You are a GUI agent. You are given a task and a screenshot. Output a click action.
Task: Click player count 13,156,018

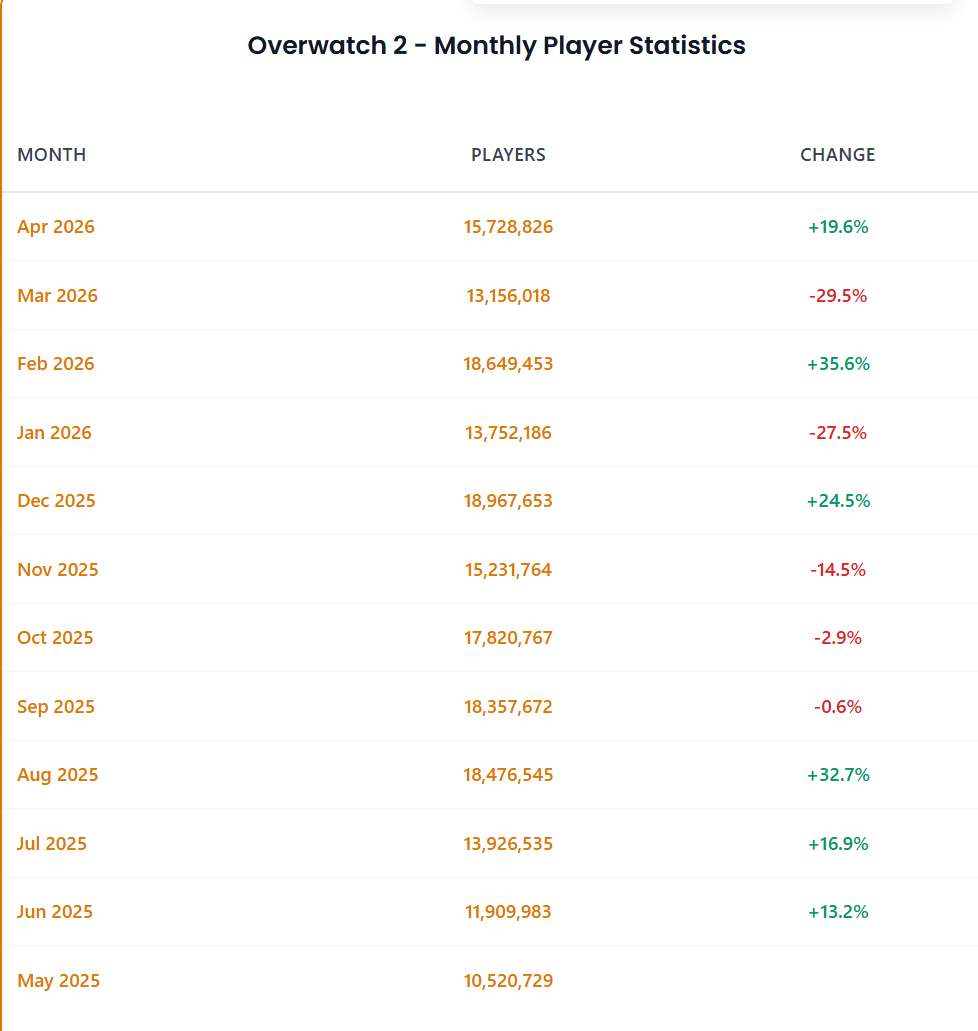coord(508,296)
